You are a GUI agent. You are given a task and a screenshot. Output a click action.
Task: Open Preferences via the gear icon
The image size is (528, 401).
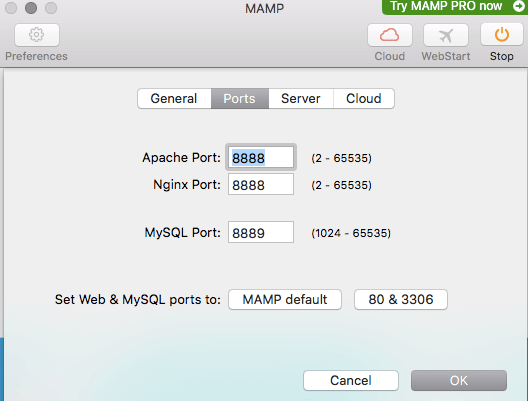tap(37, 35)
